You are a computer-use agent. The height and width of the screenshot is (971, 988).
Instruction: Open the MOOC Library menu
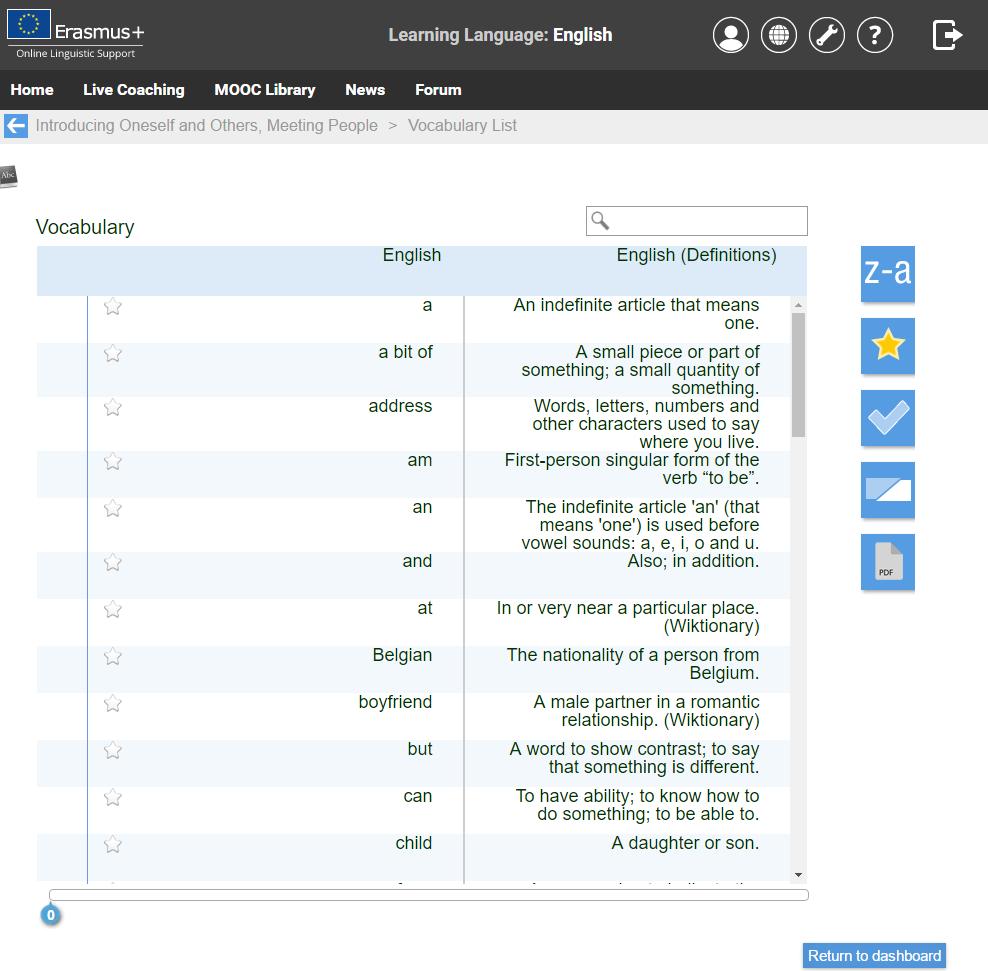265,90
